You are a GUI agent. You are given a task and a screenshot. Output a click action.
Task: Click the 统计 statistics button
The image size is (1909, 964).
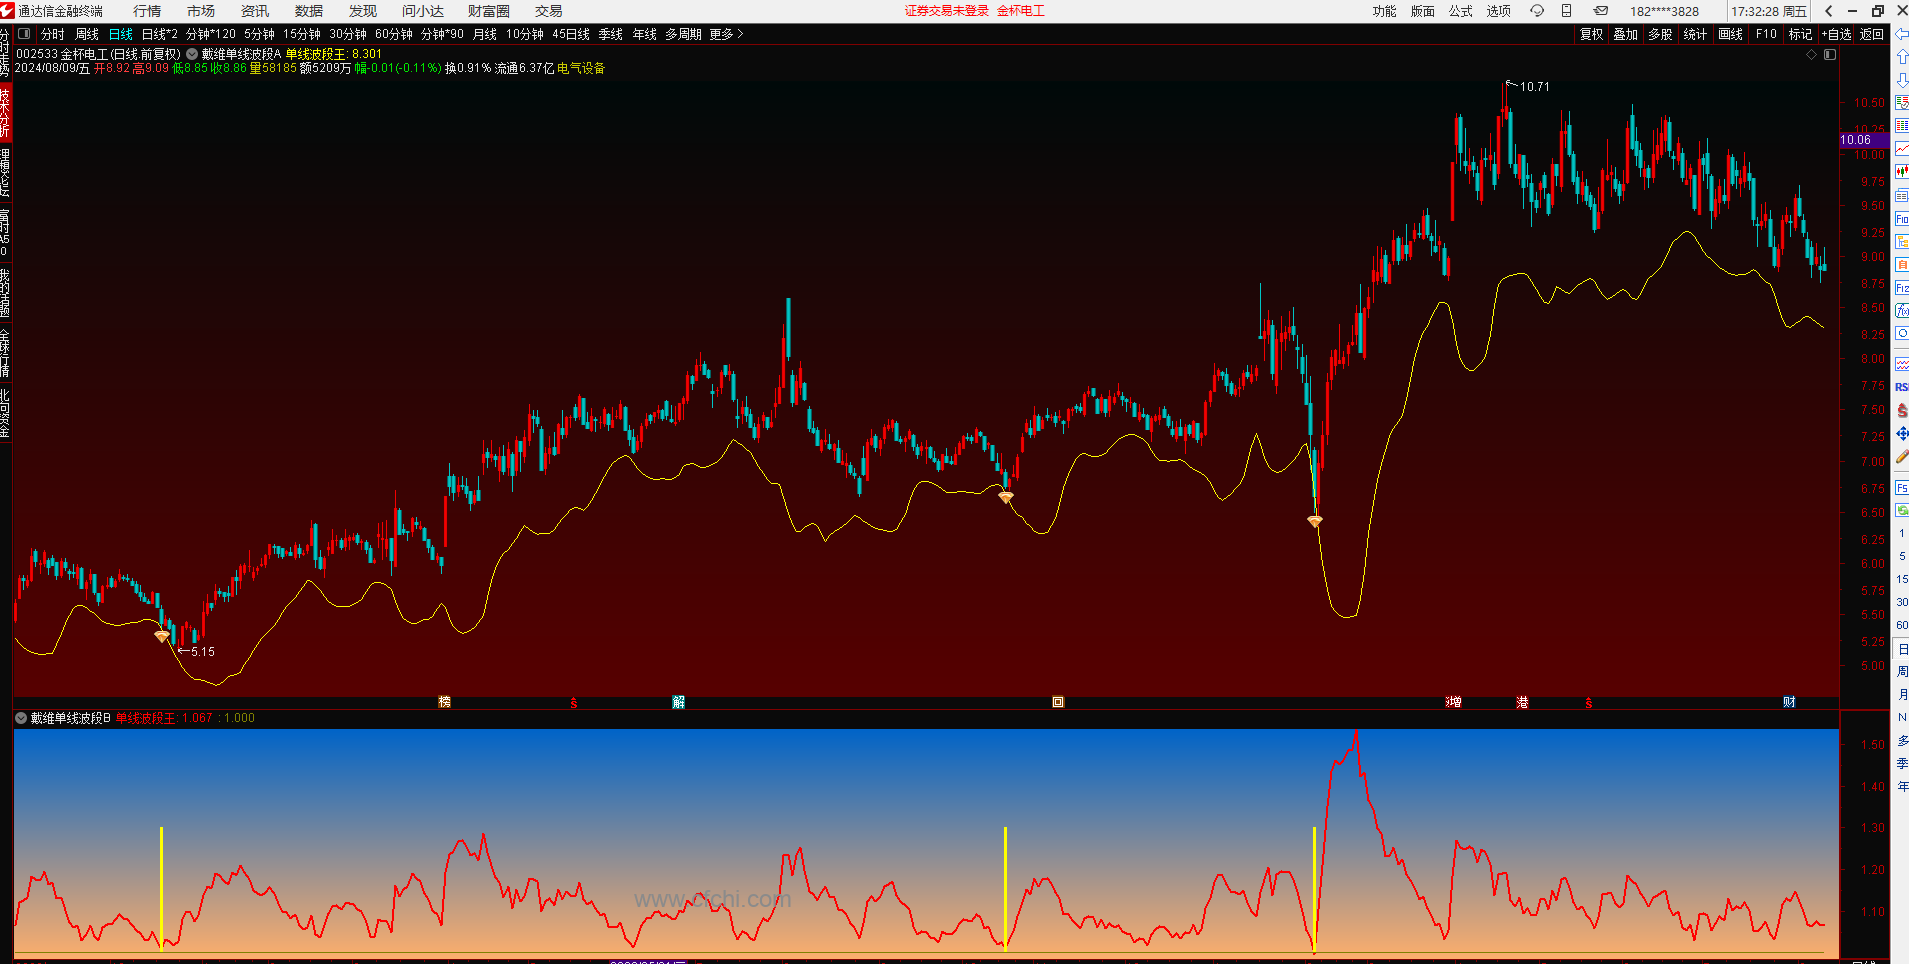[1695, 34]
